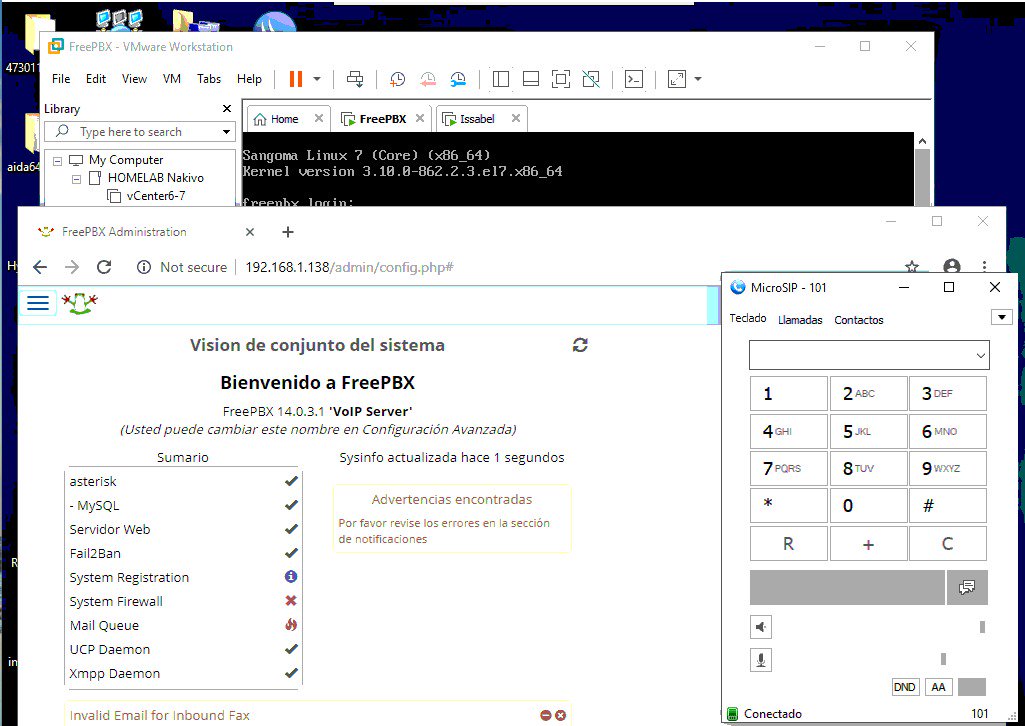
Task: Click the # key on MicroSIP keypad
Action: click(x=947, y=506)
